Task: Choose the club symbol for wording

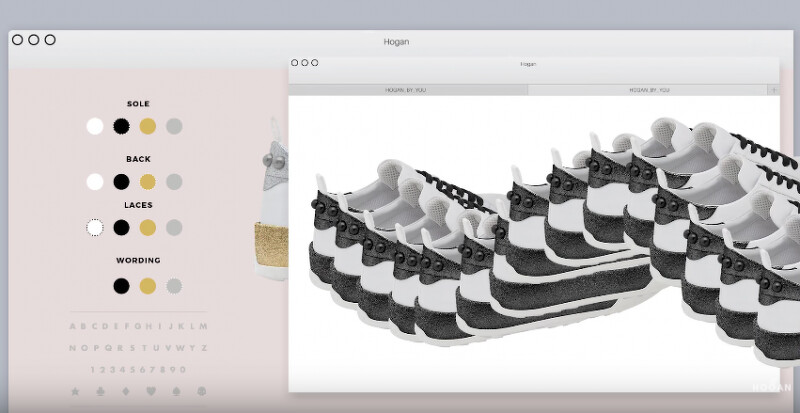Action: pos(100,390)
